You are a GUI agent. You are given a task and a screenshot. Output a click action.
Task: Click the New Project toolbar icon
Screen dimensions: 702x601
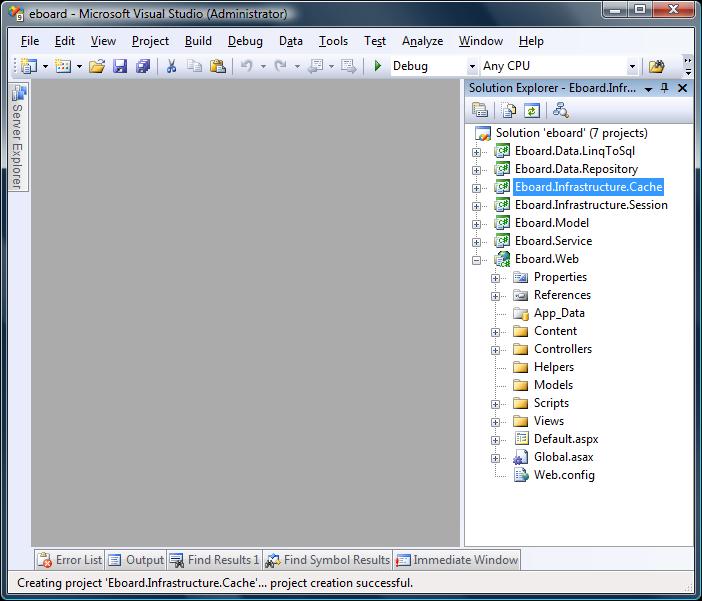[x=29, y=66]
